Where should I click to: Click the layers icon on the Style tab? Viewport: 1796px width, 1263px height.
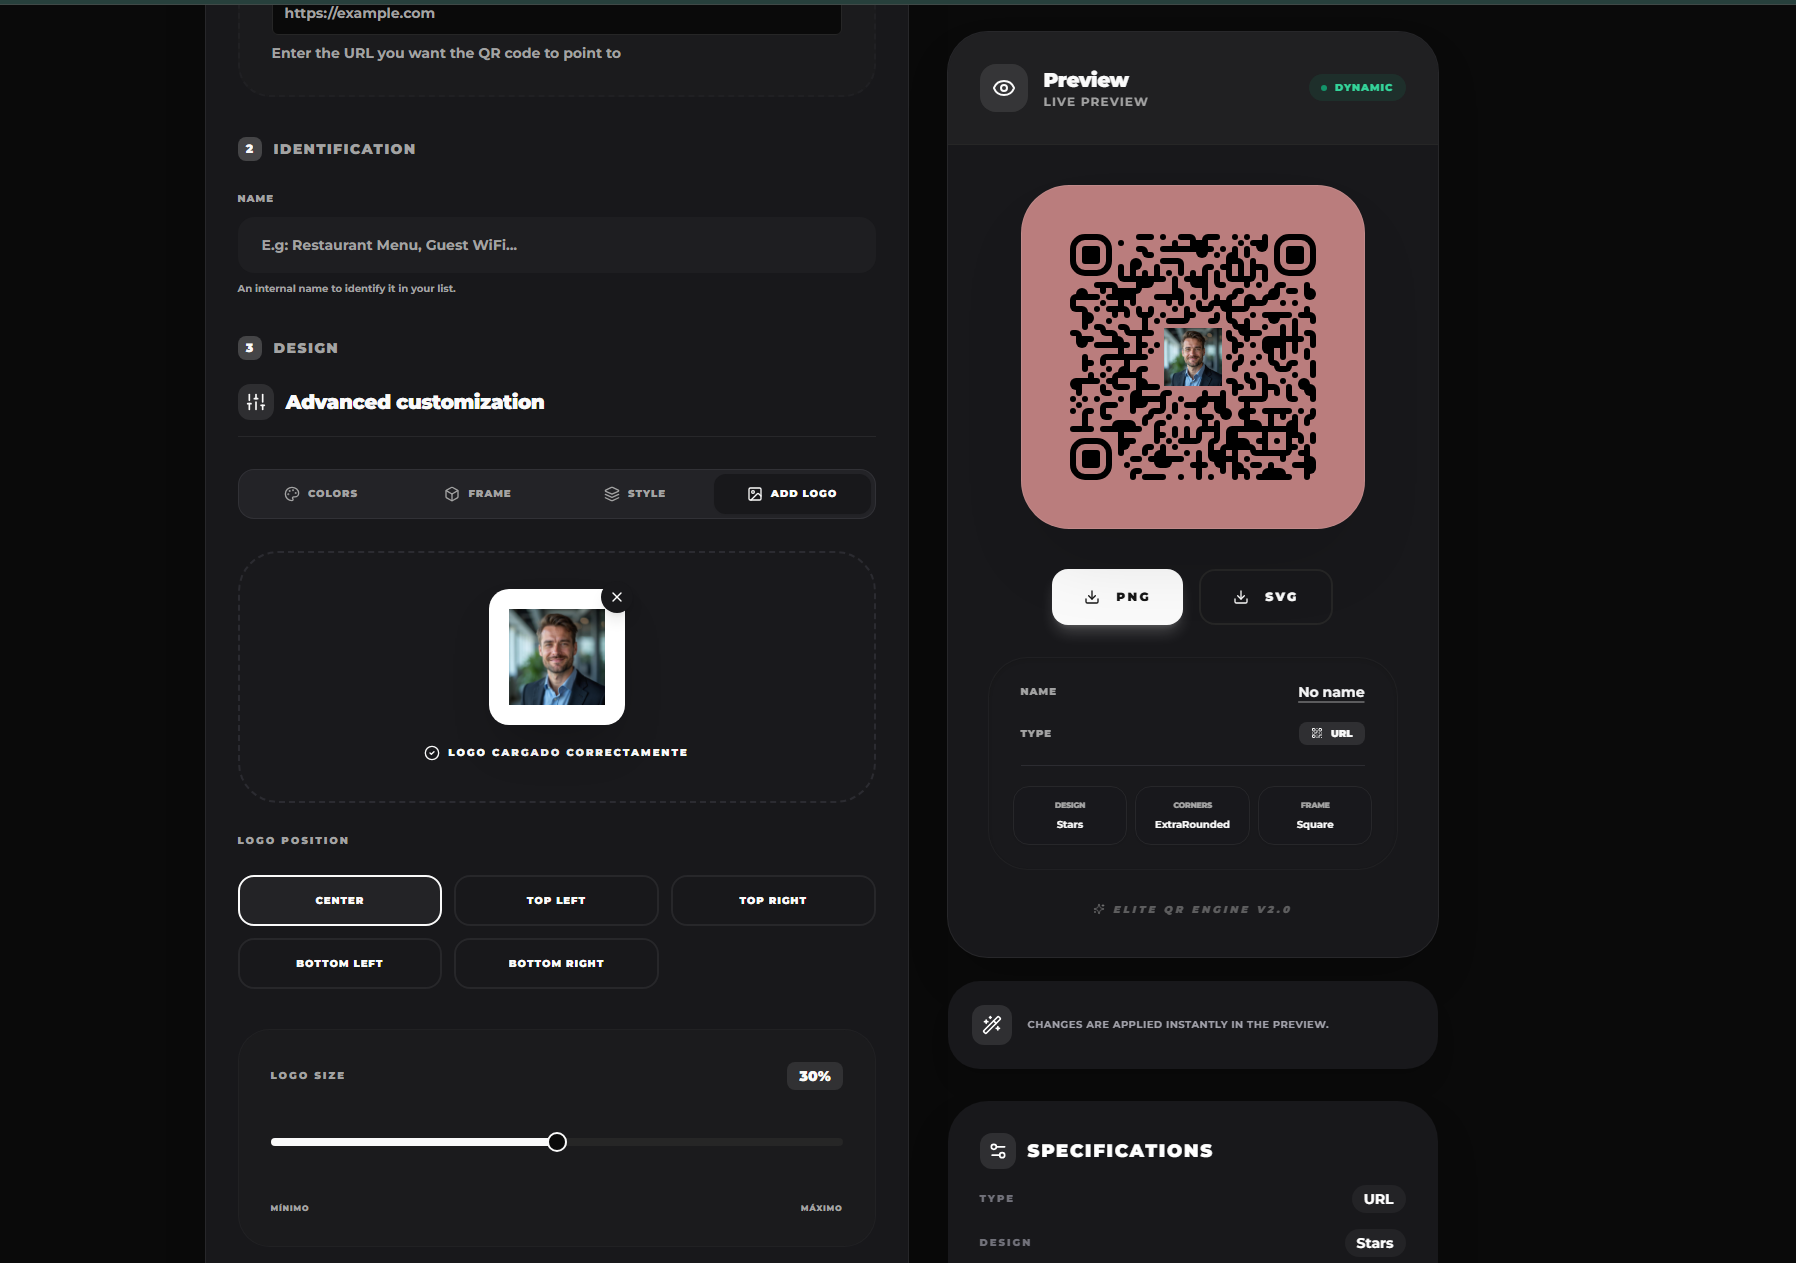click(x=610, y=493)
